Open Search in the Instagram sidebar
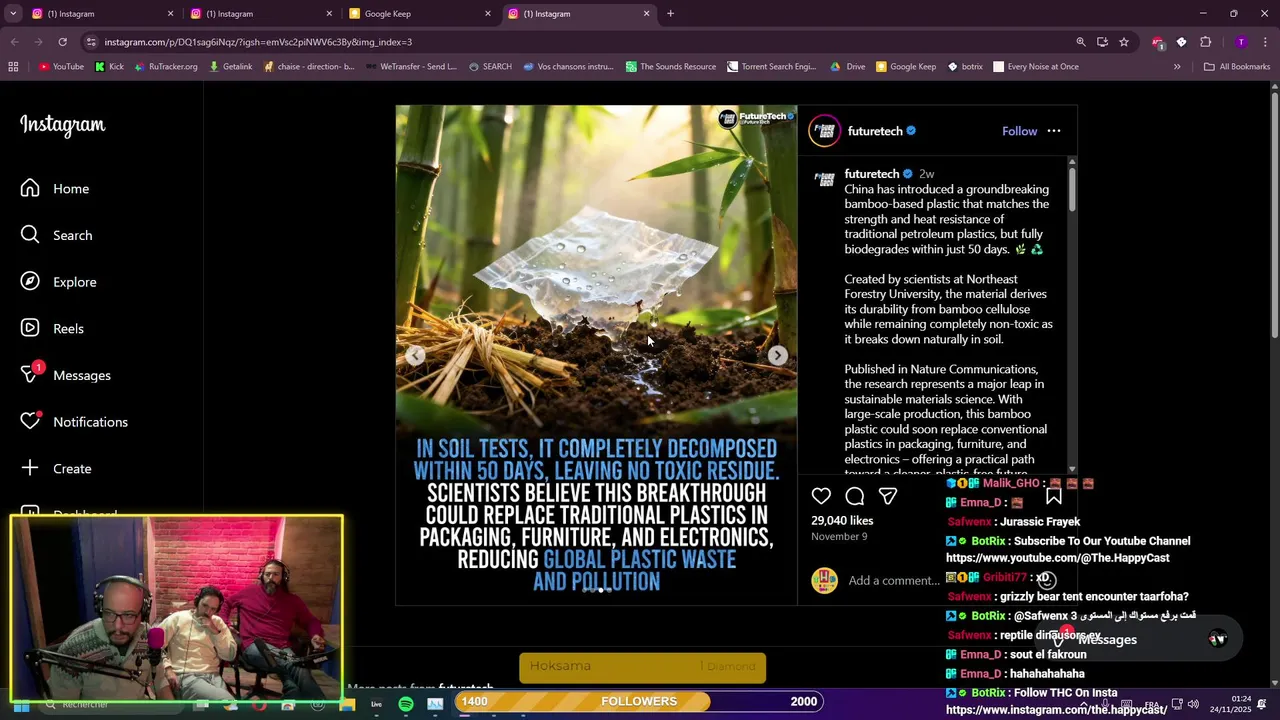 (57, 235)
